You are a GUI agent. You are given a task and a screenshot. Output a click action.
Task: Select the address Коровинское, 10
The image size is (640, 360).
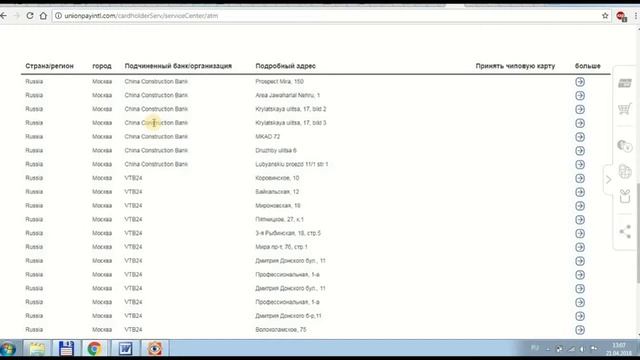277,178
